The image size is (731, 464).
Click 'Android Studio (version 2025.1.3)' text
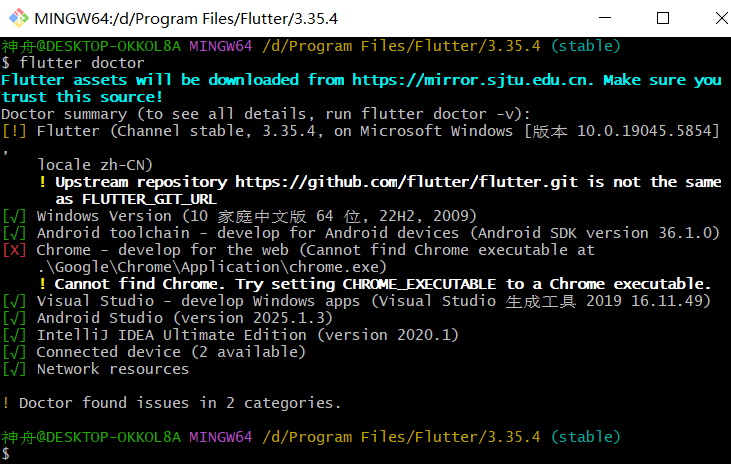pyautogui.click(x=185, y=319)
